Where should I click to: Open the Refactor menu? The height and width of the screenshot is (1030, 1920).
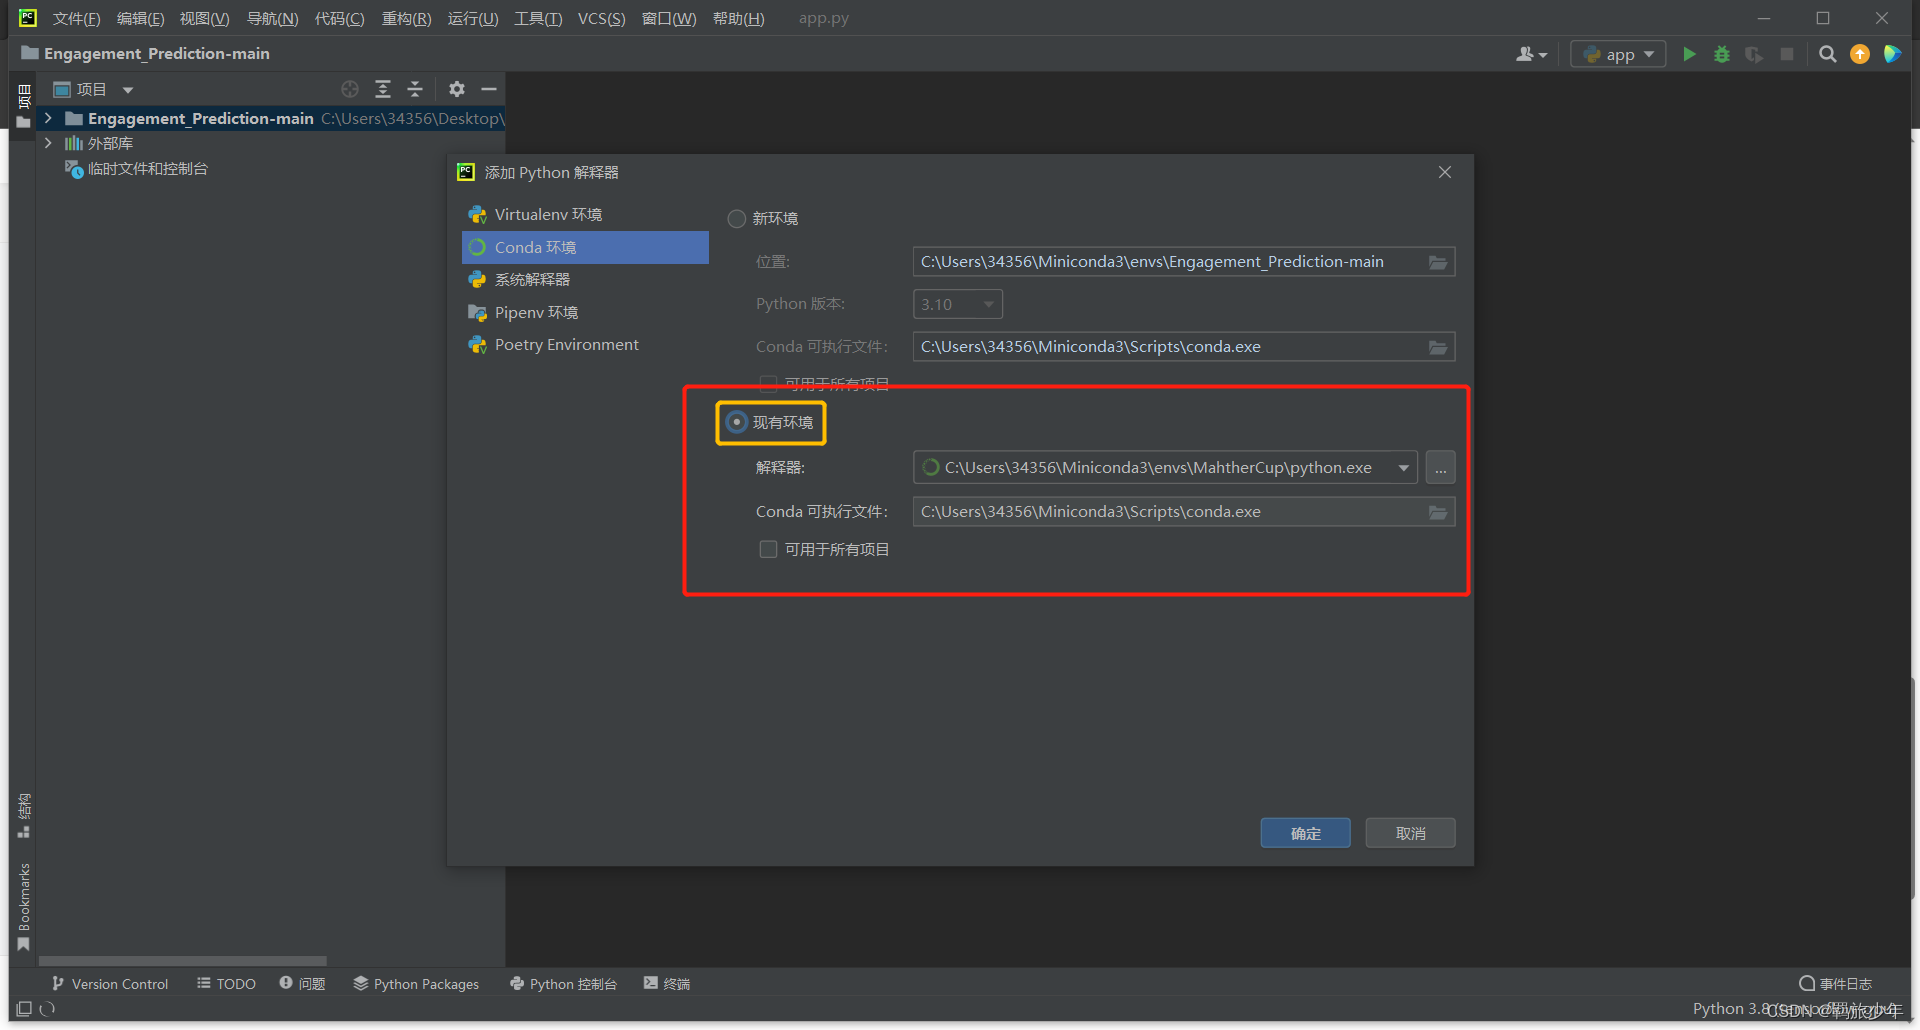[406, 19]
